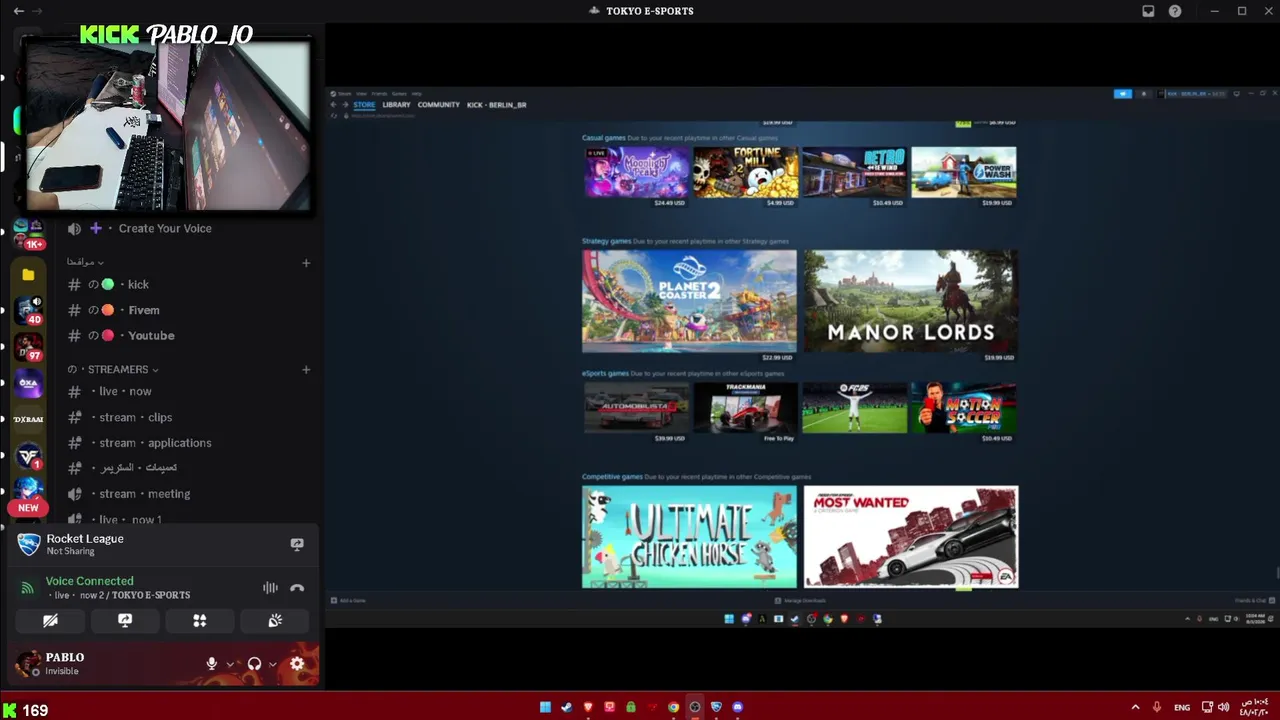Screen dimensions: 1280x720
Task: Switch to Steam LIBRARY tab in stream
Action: tap(396, 104)
